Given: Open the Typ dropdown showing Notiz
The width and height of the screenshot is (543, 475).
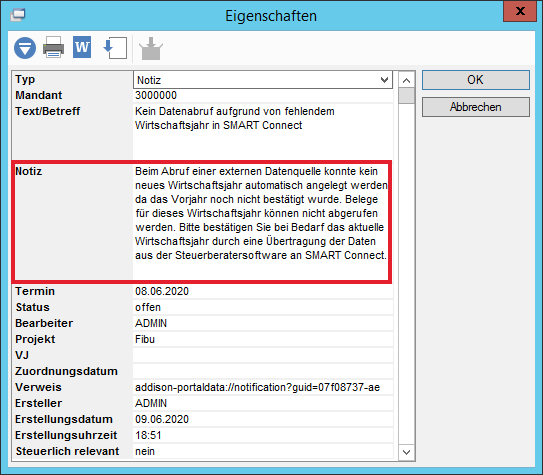Looking at the screenshot, I should tap(263, 80).
